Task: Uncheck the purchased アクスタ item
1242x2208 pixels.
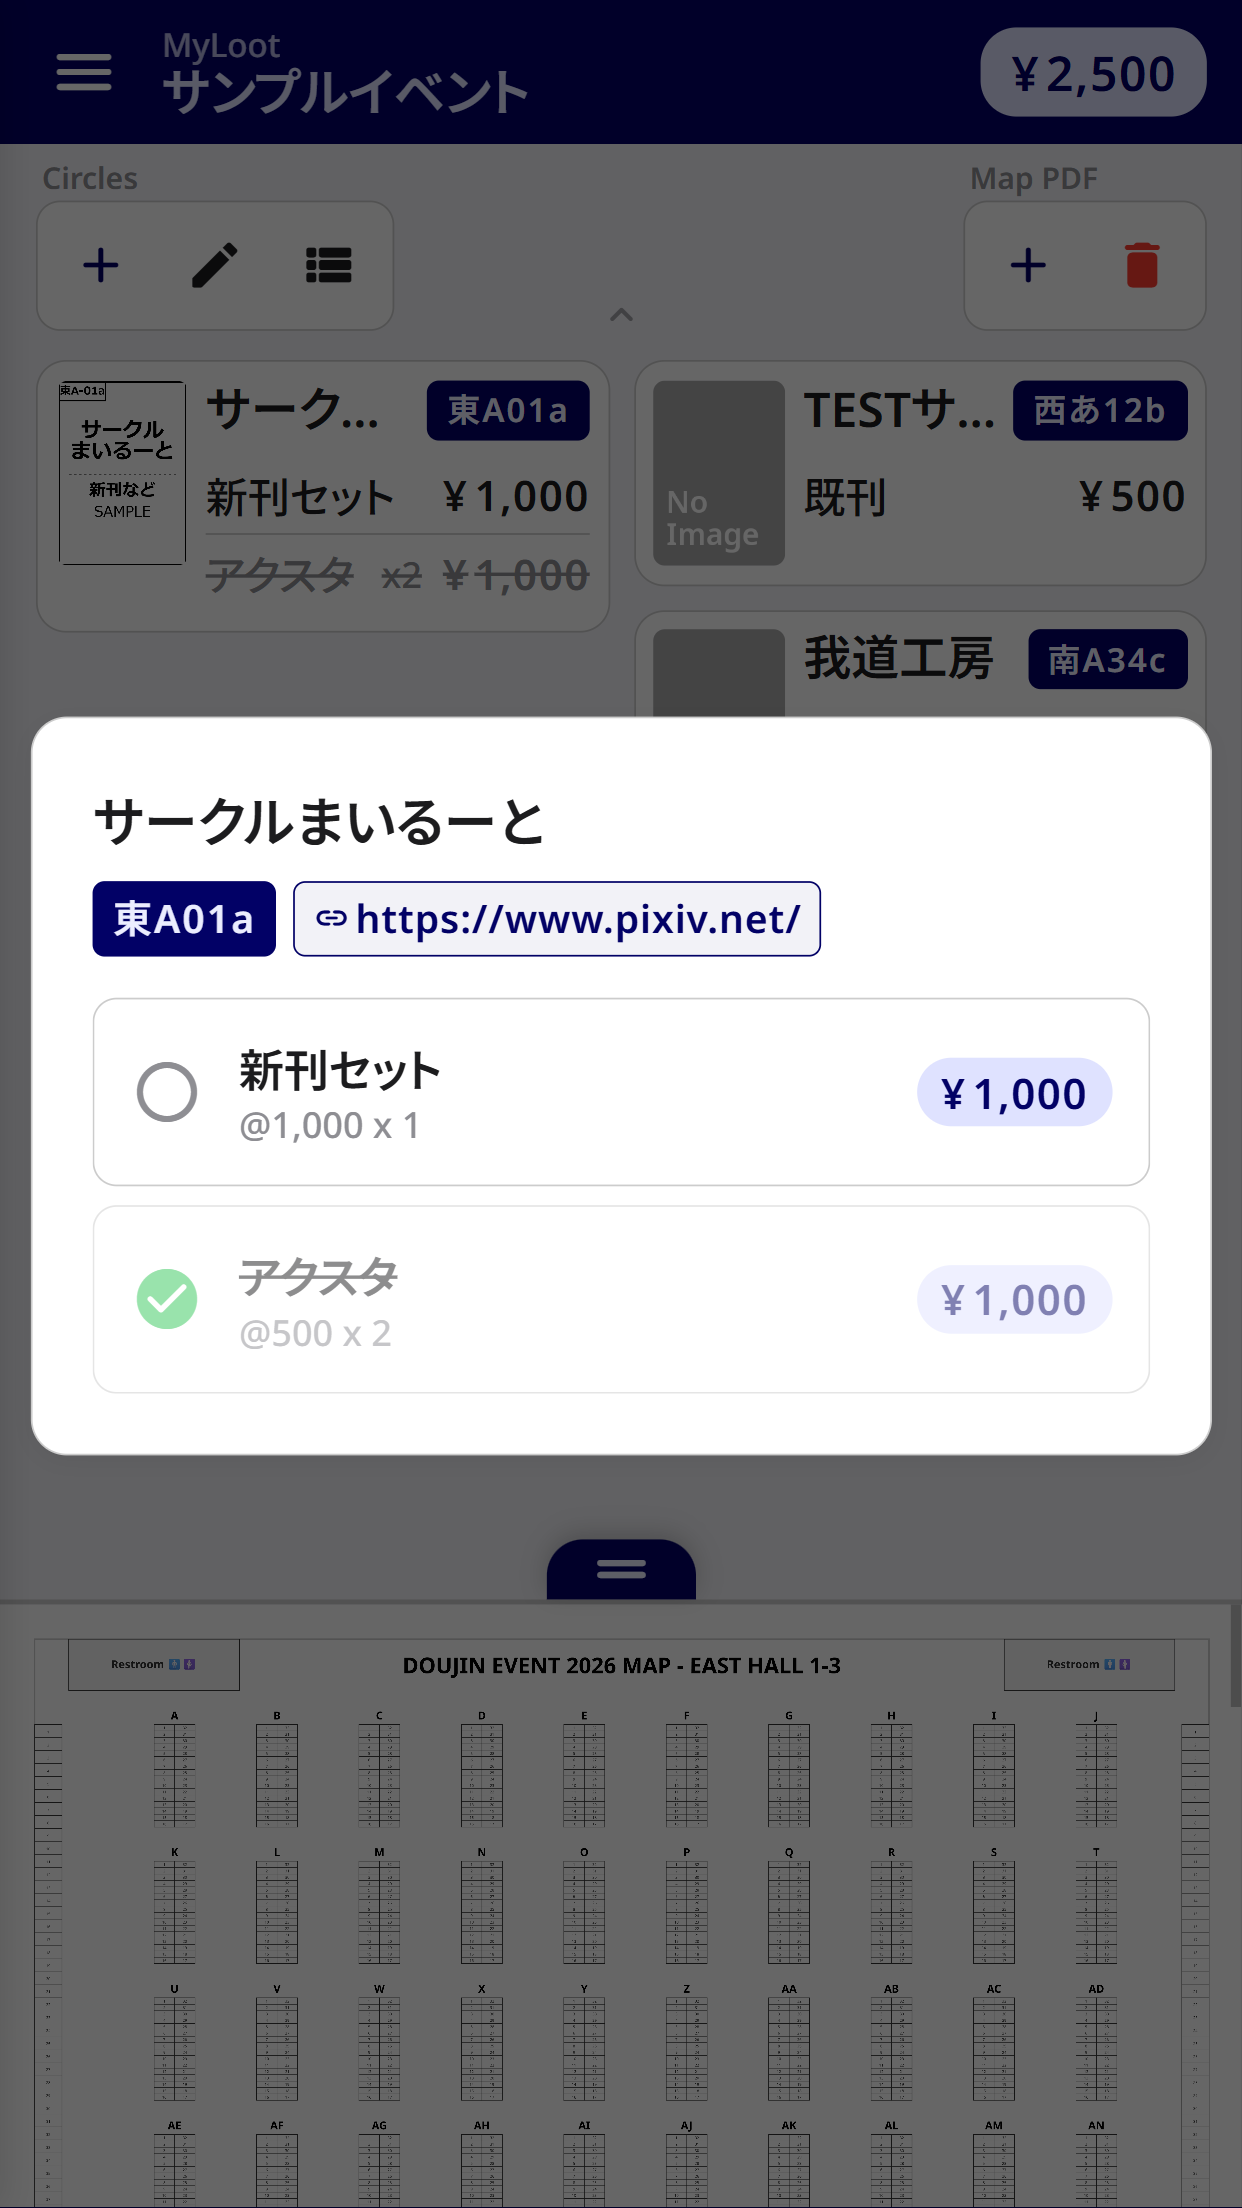Action: (167, 1299)
